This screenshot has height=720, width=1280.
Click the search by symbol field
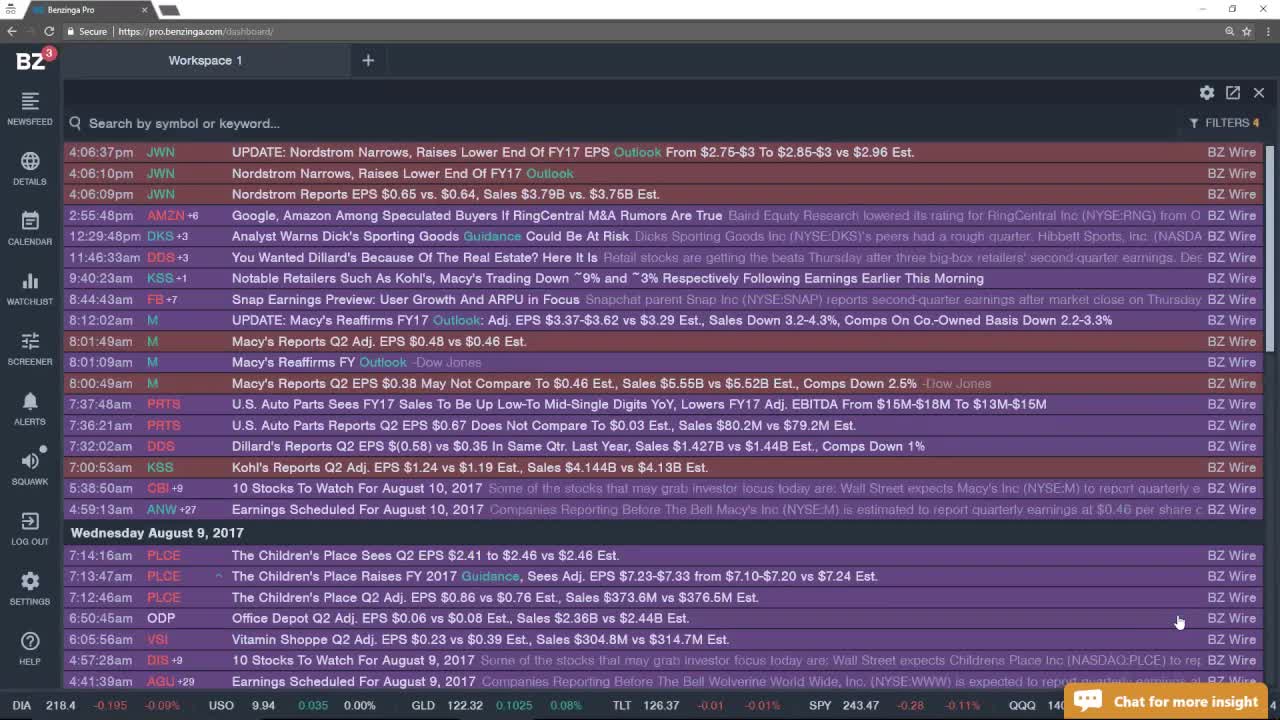(x=184, y=123)
